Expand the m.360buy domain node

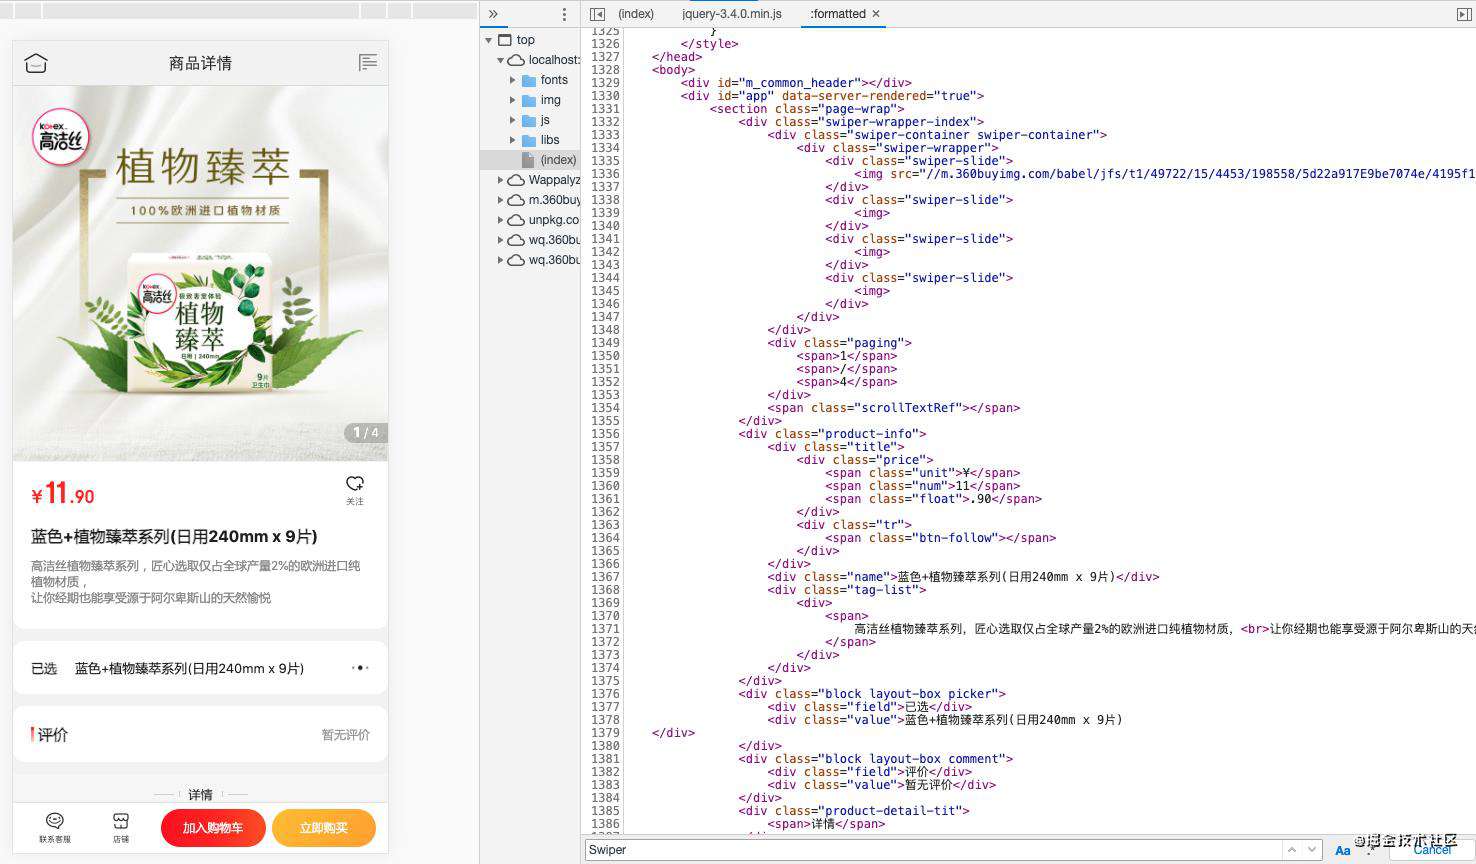501,200
